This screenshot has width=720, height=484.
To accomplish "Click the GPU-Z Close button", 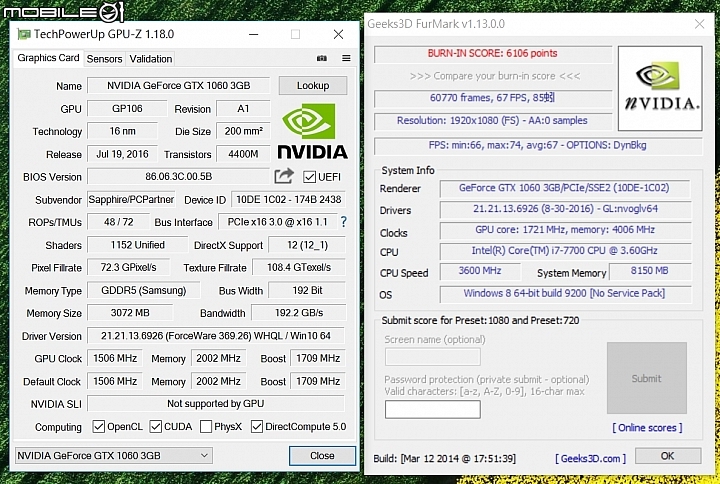I will (x=322, y=456).
